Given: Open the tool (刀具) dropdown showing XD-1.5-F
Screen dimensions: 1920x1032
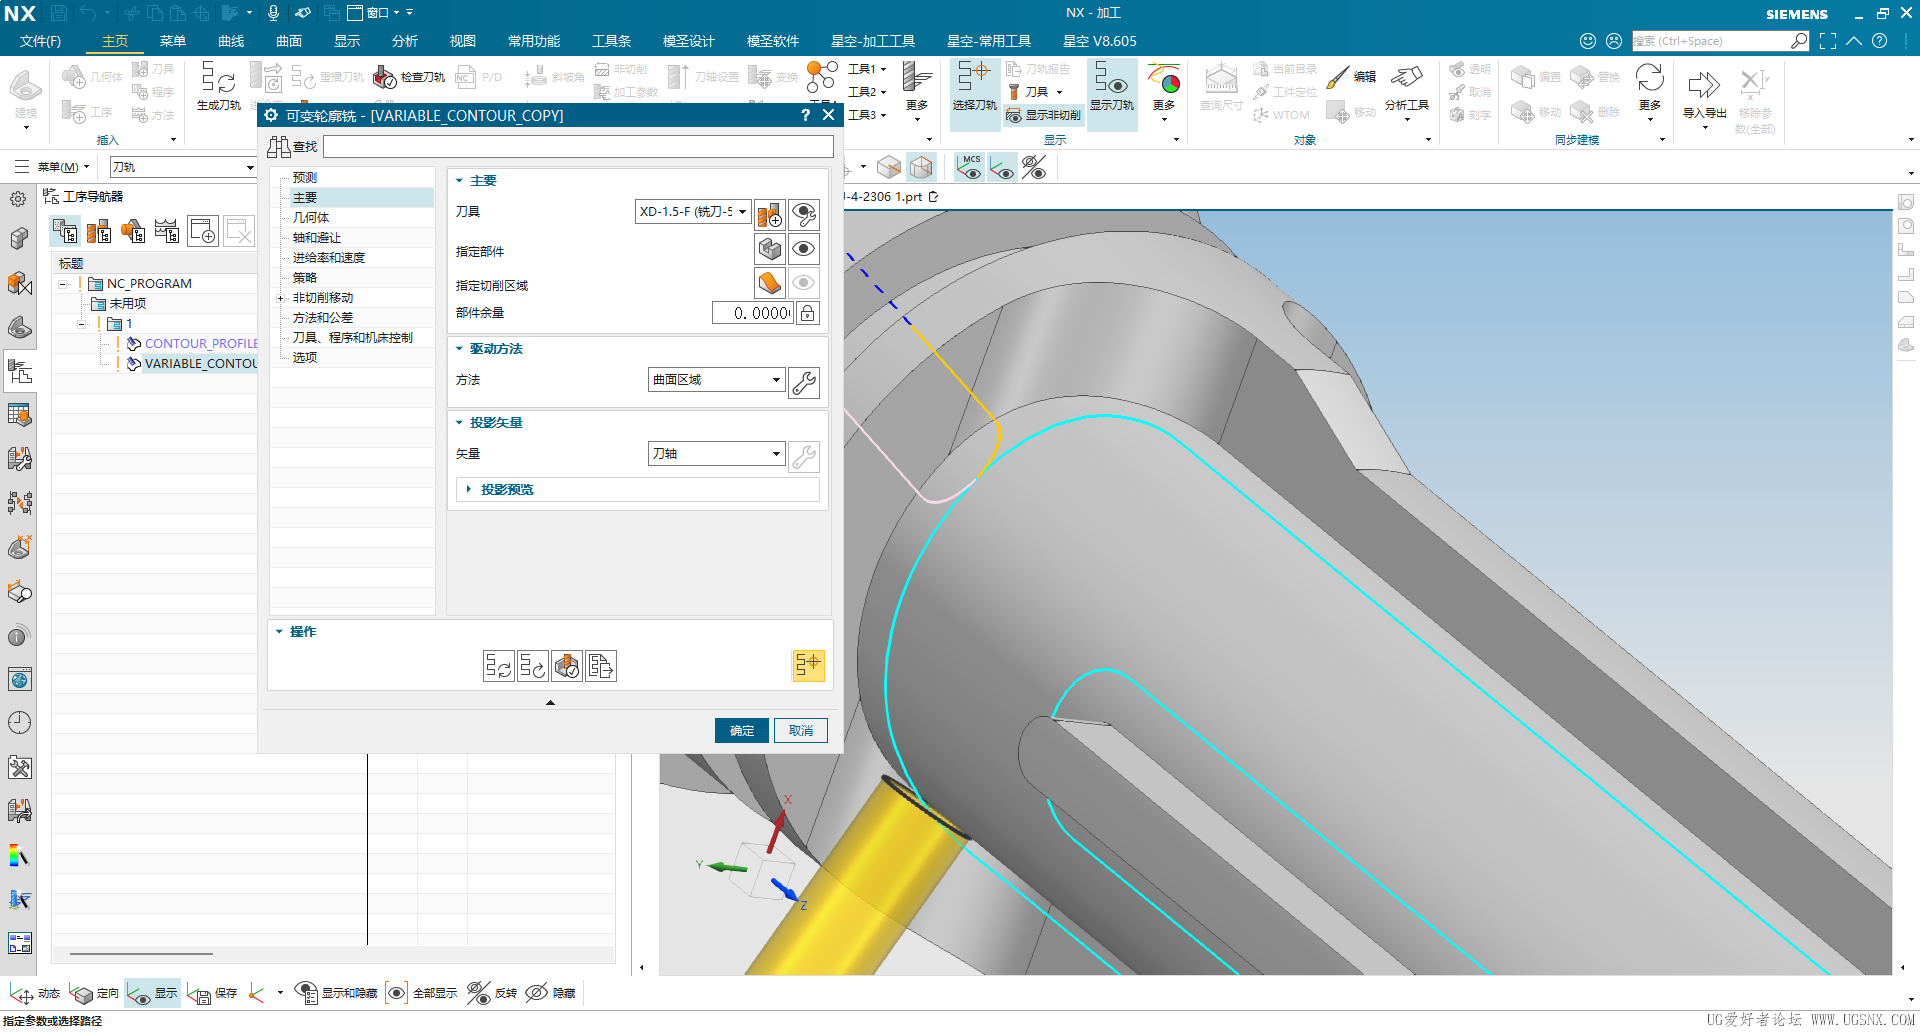Looking at the screenshot, I should coord(693,212).
